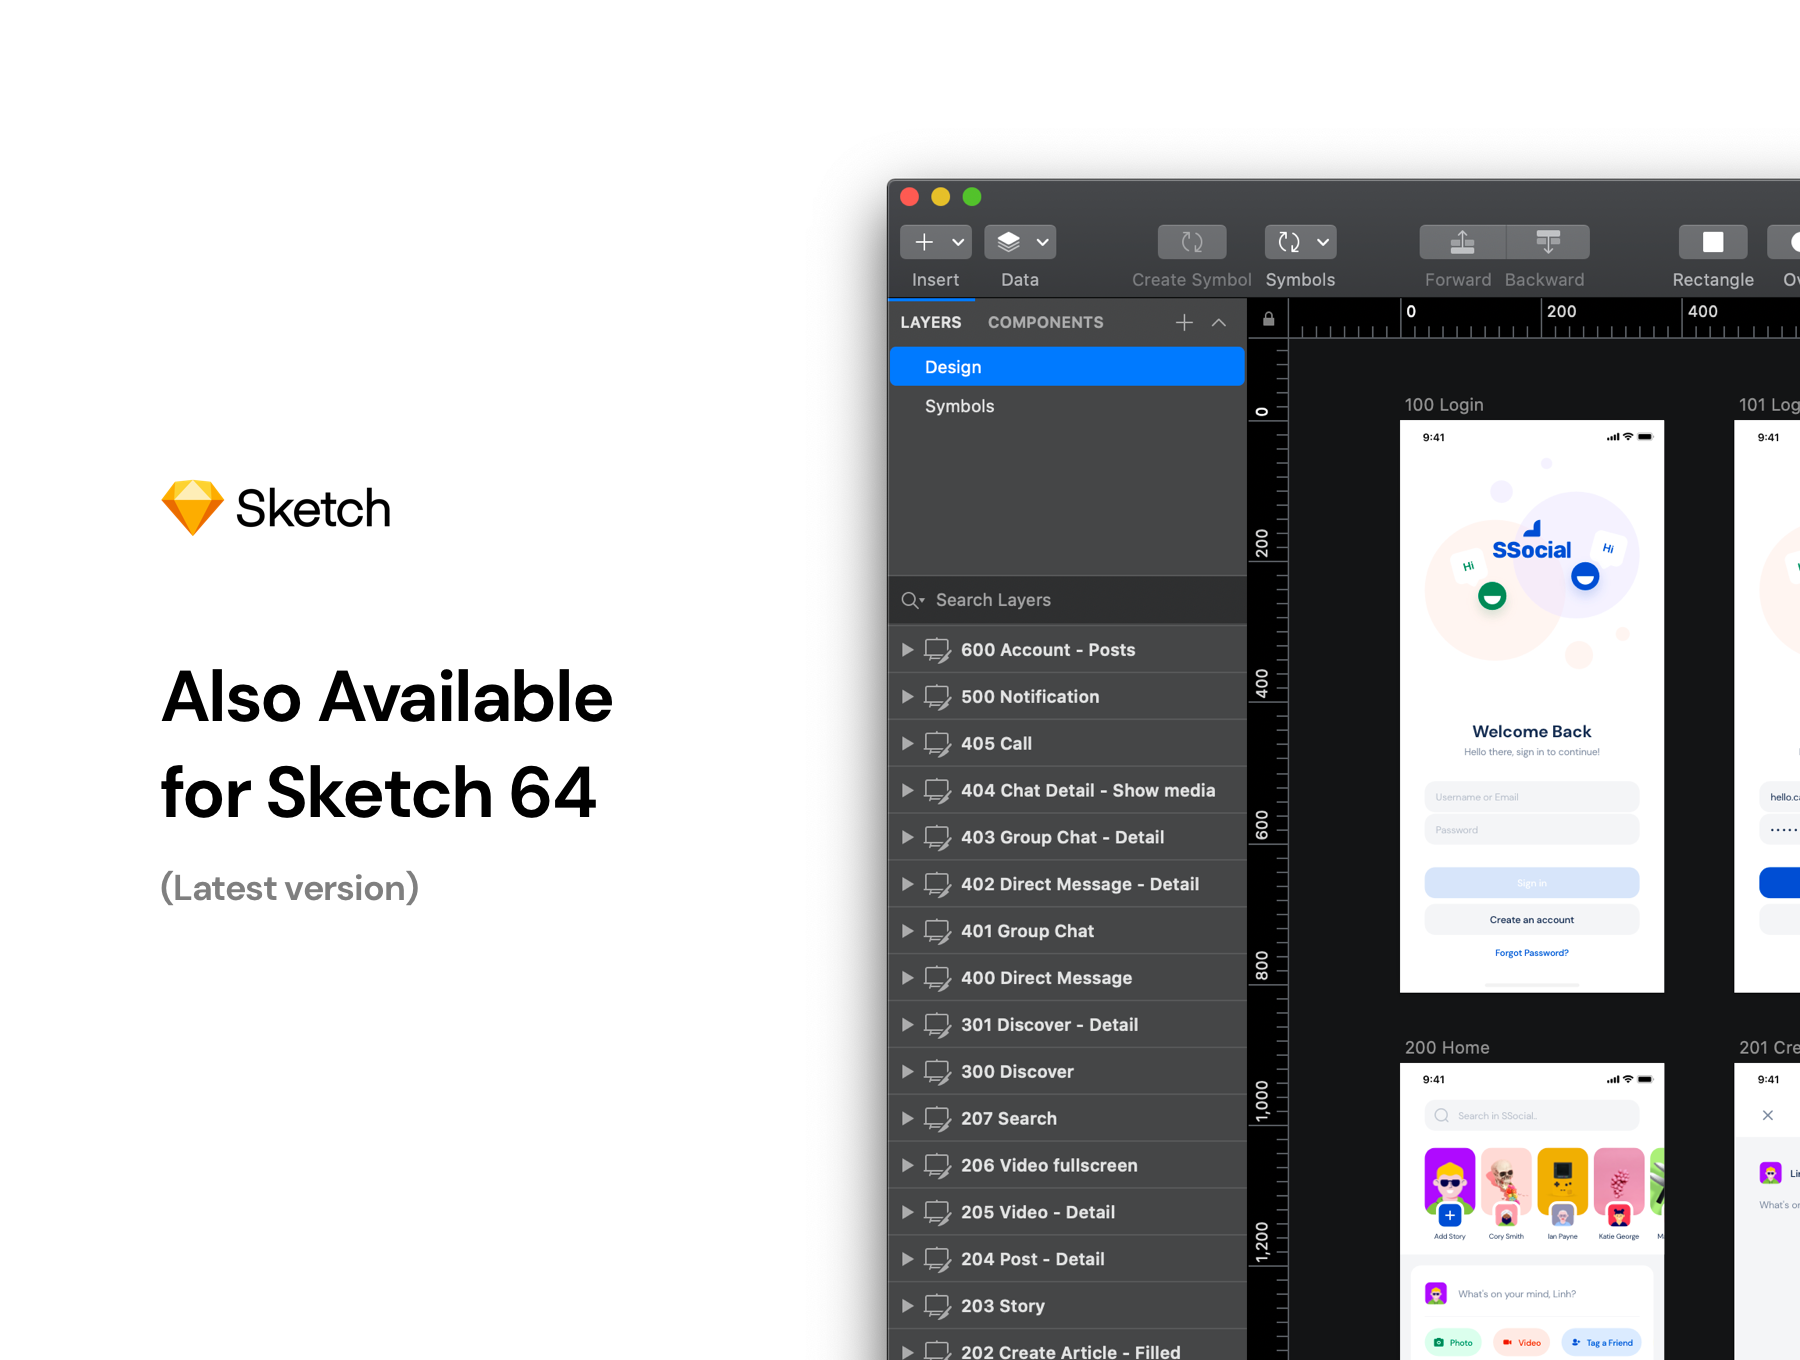Add a new page with plus icon
Viewport: 1800px width, 1360px height.
point(1184,322)
